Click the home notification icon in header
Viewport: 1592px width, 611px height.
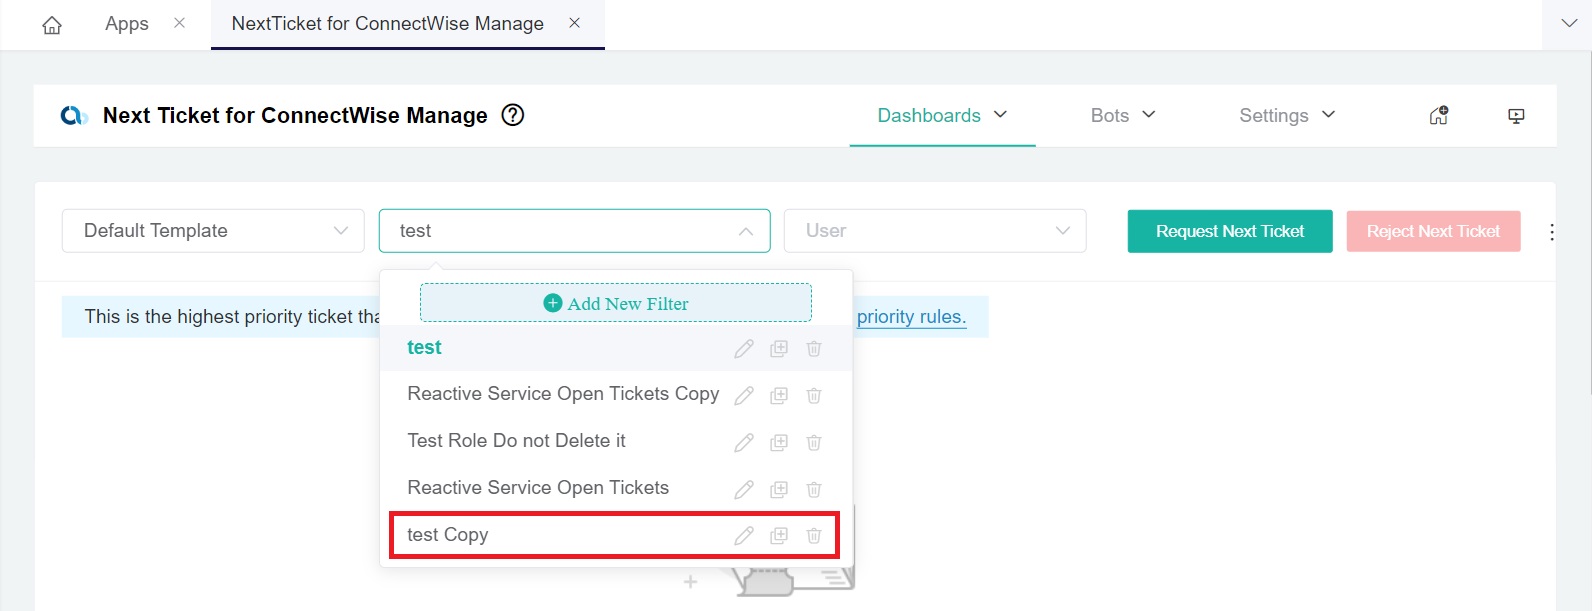(x=1439, y=116)
